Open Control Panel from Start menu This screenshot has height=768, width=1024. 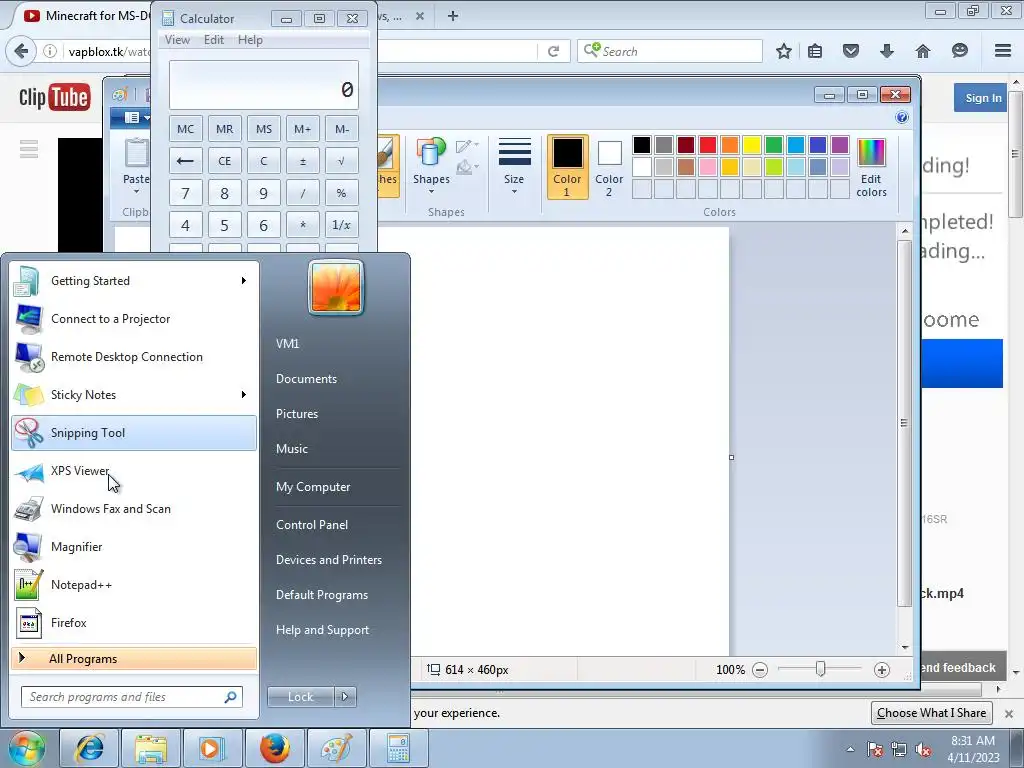coord(312,525)
